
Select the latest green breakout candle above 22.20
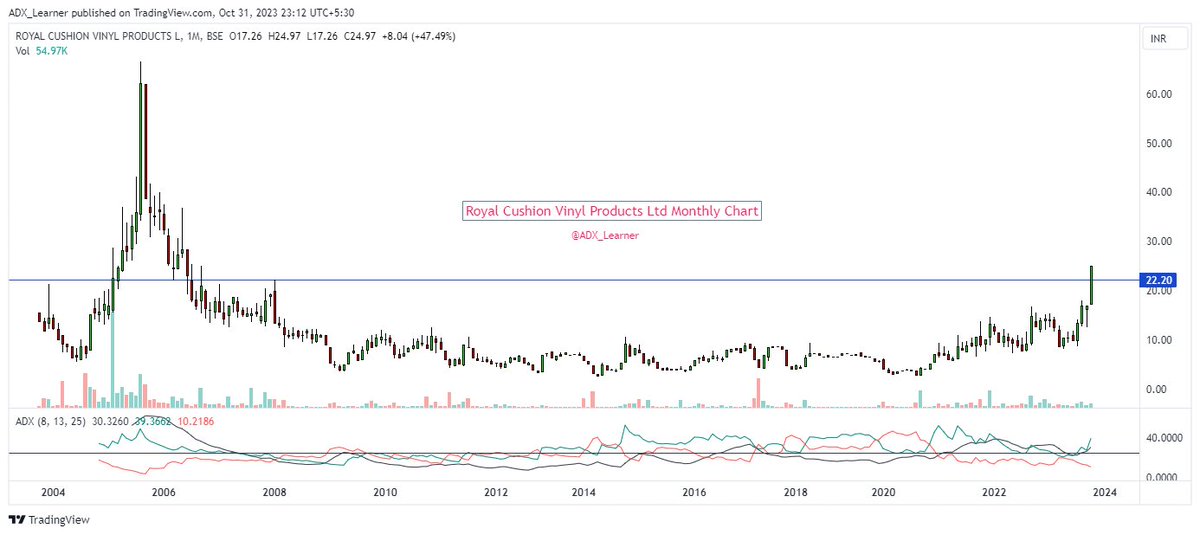pos(1092,285)
